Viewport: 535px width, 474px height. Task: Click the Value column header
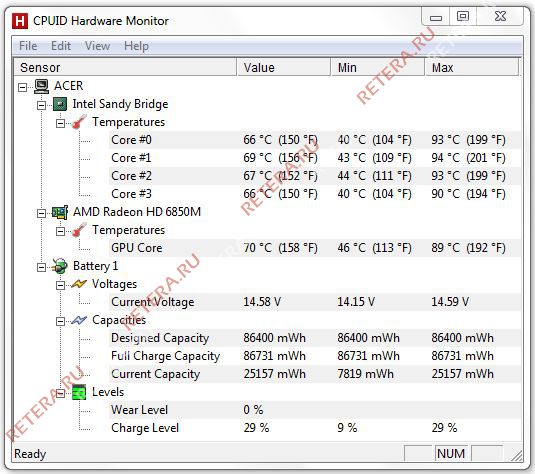click(x=284, y=68)
